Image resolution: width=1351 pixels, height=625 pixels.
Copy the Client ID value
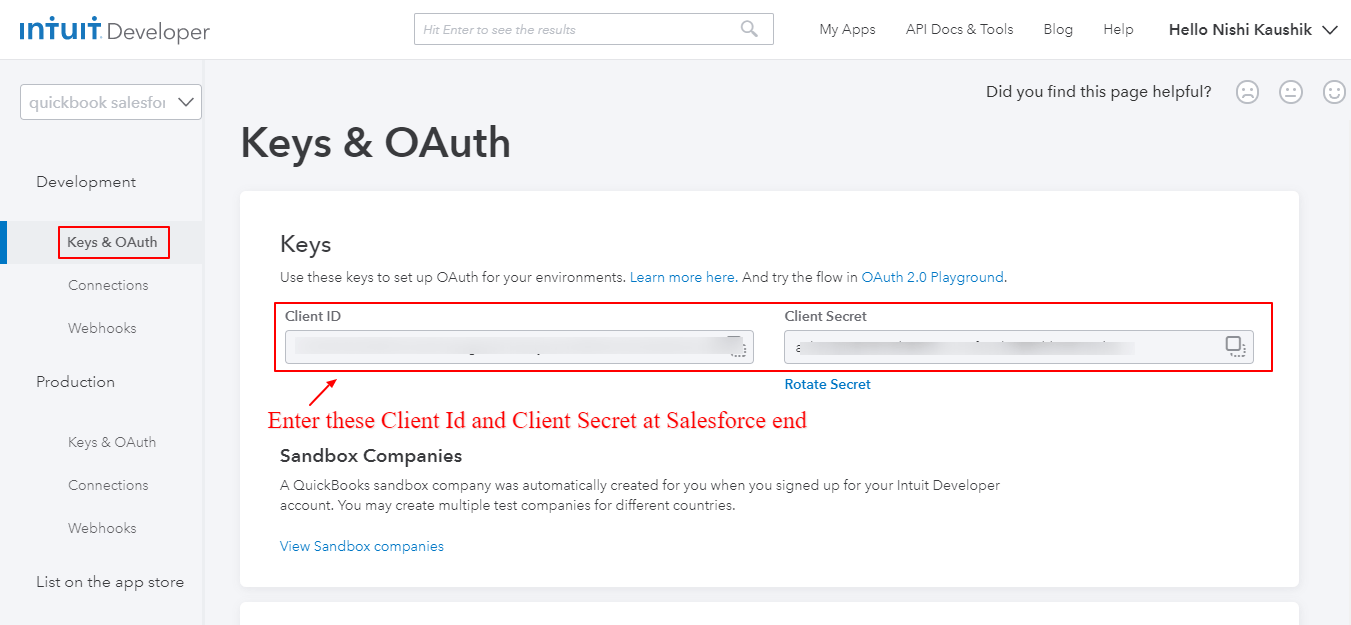[x=737, y=346]
